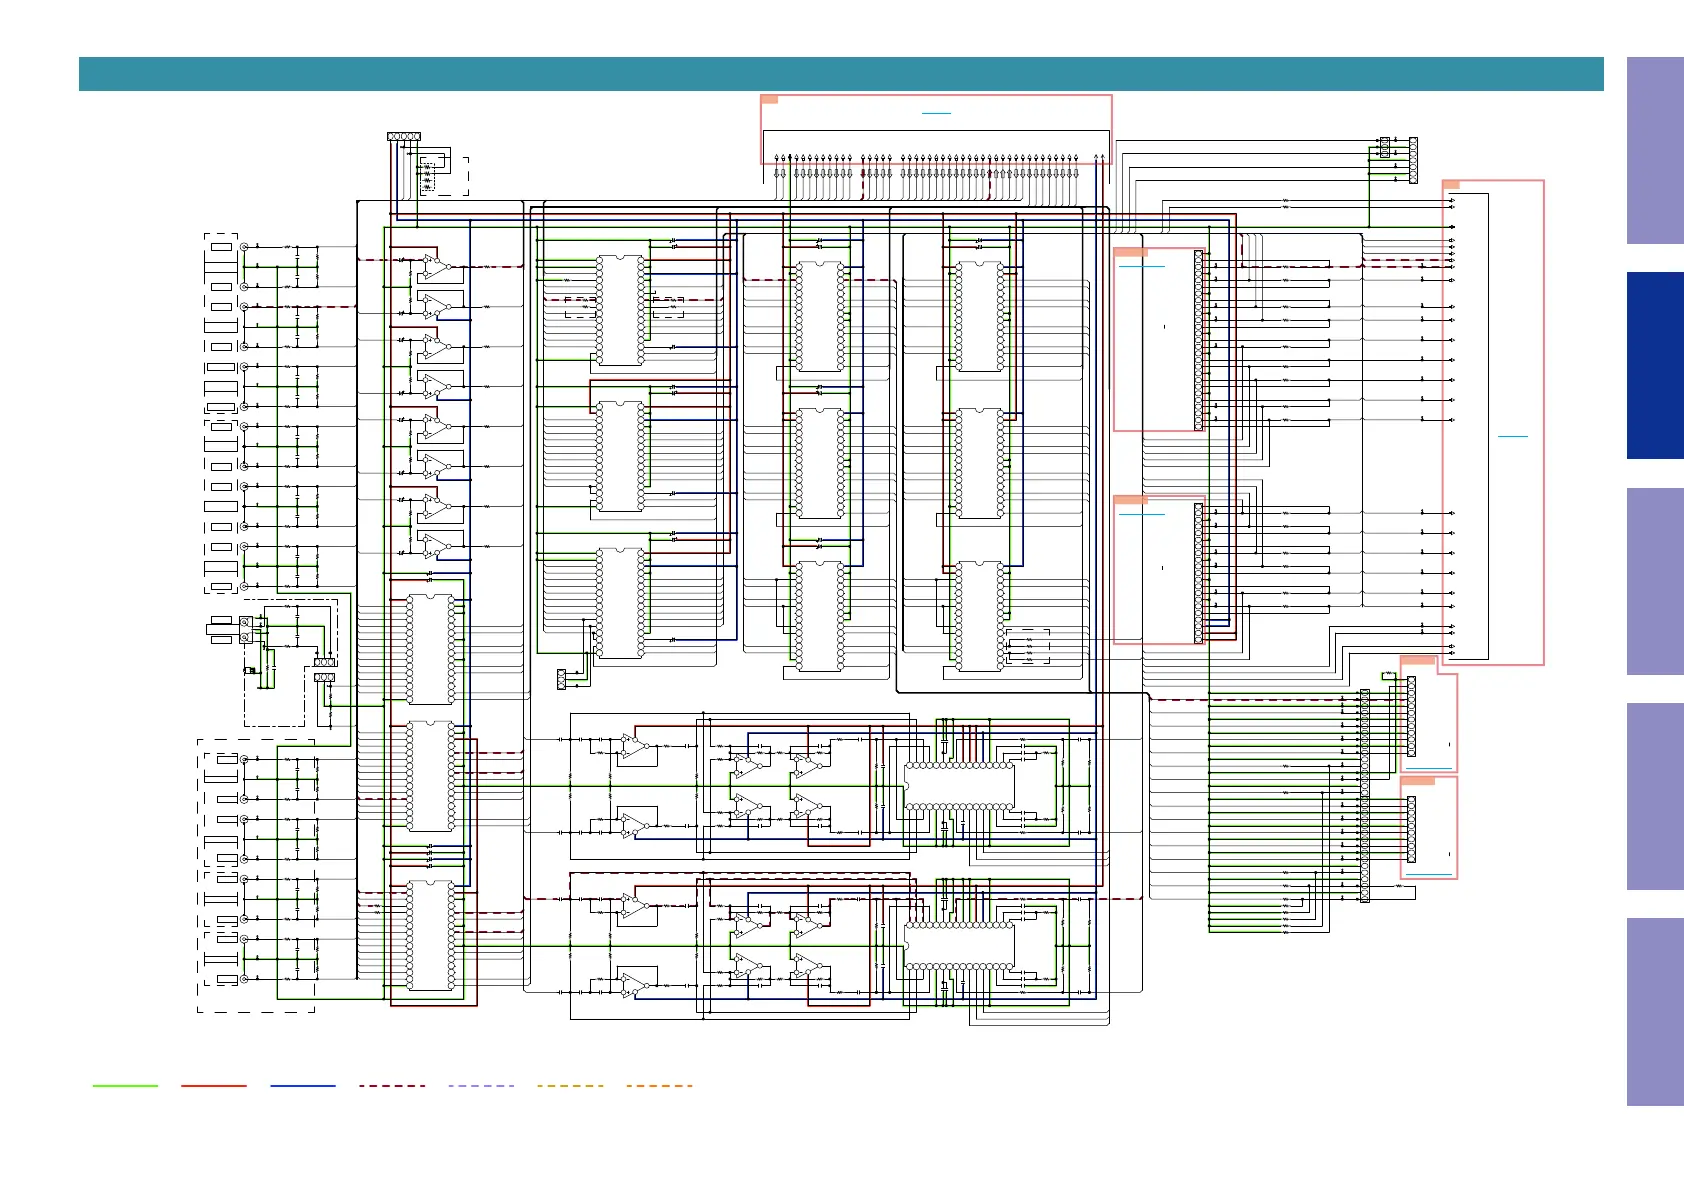Click the solid red line legend sample

pos(214,1085)
